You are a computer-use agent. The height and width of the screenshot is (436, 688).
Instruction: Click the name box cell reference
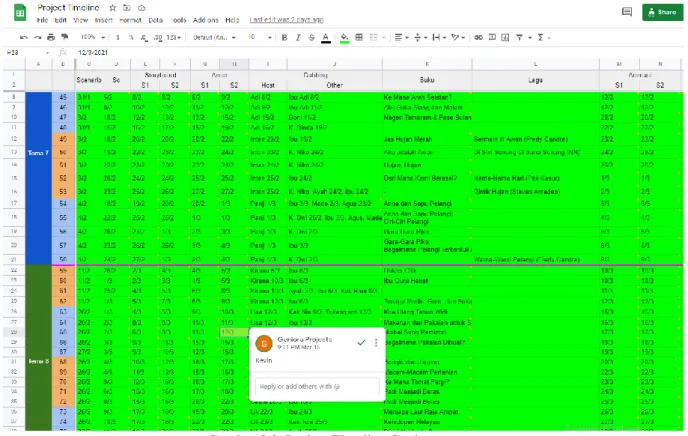point(25,53)
